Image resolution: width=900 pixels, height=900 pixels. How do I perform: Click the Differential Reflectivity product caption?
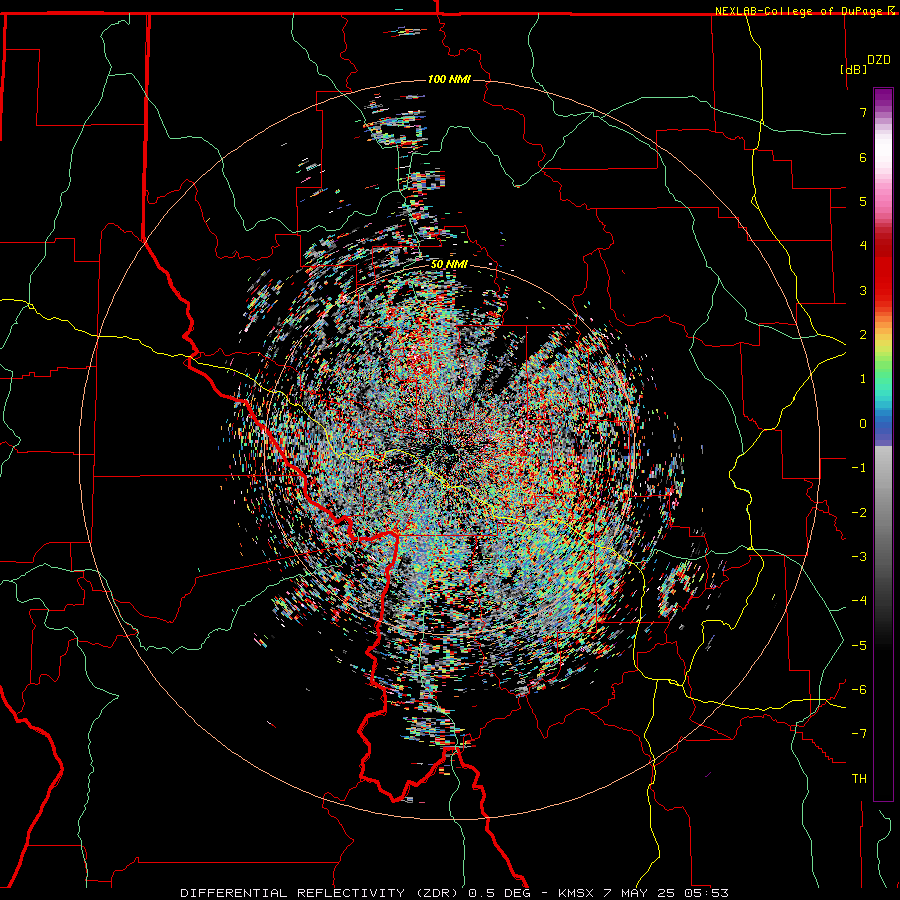[455, 893]
